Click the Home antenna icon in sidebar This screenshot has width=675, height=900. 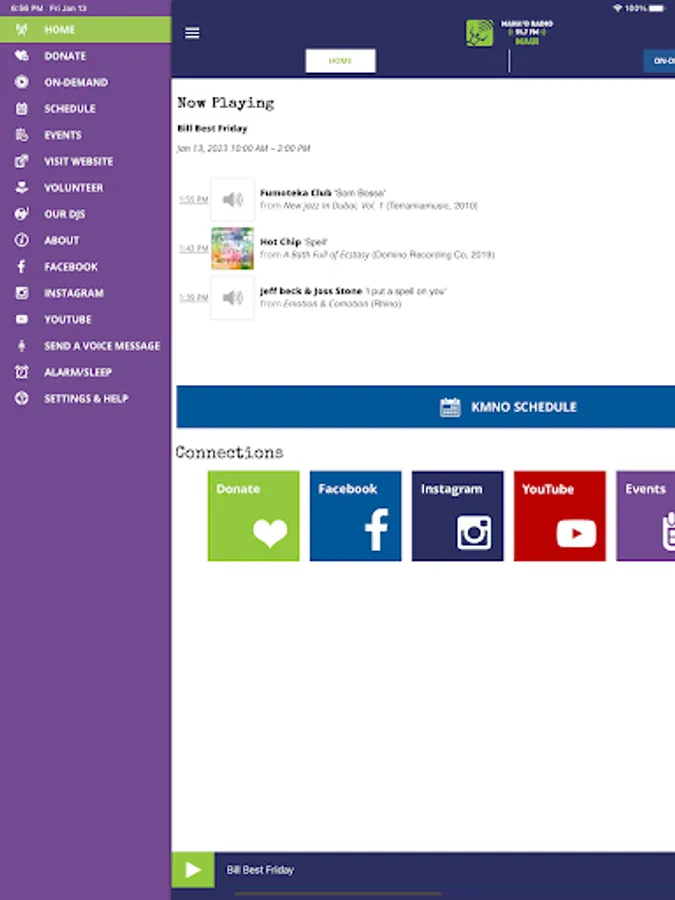click(x=22, y=29)
